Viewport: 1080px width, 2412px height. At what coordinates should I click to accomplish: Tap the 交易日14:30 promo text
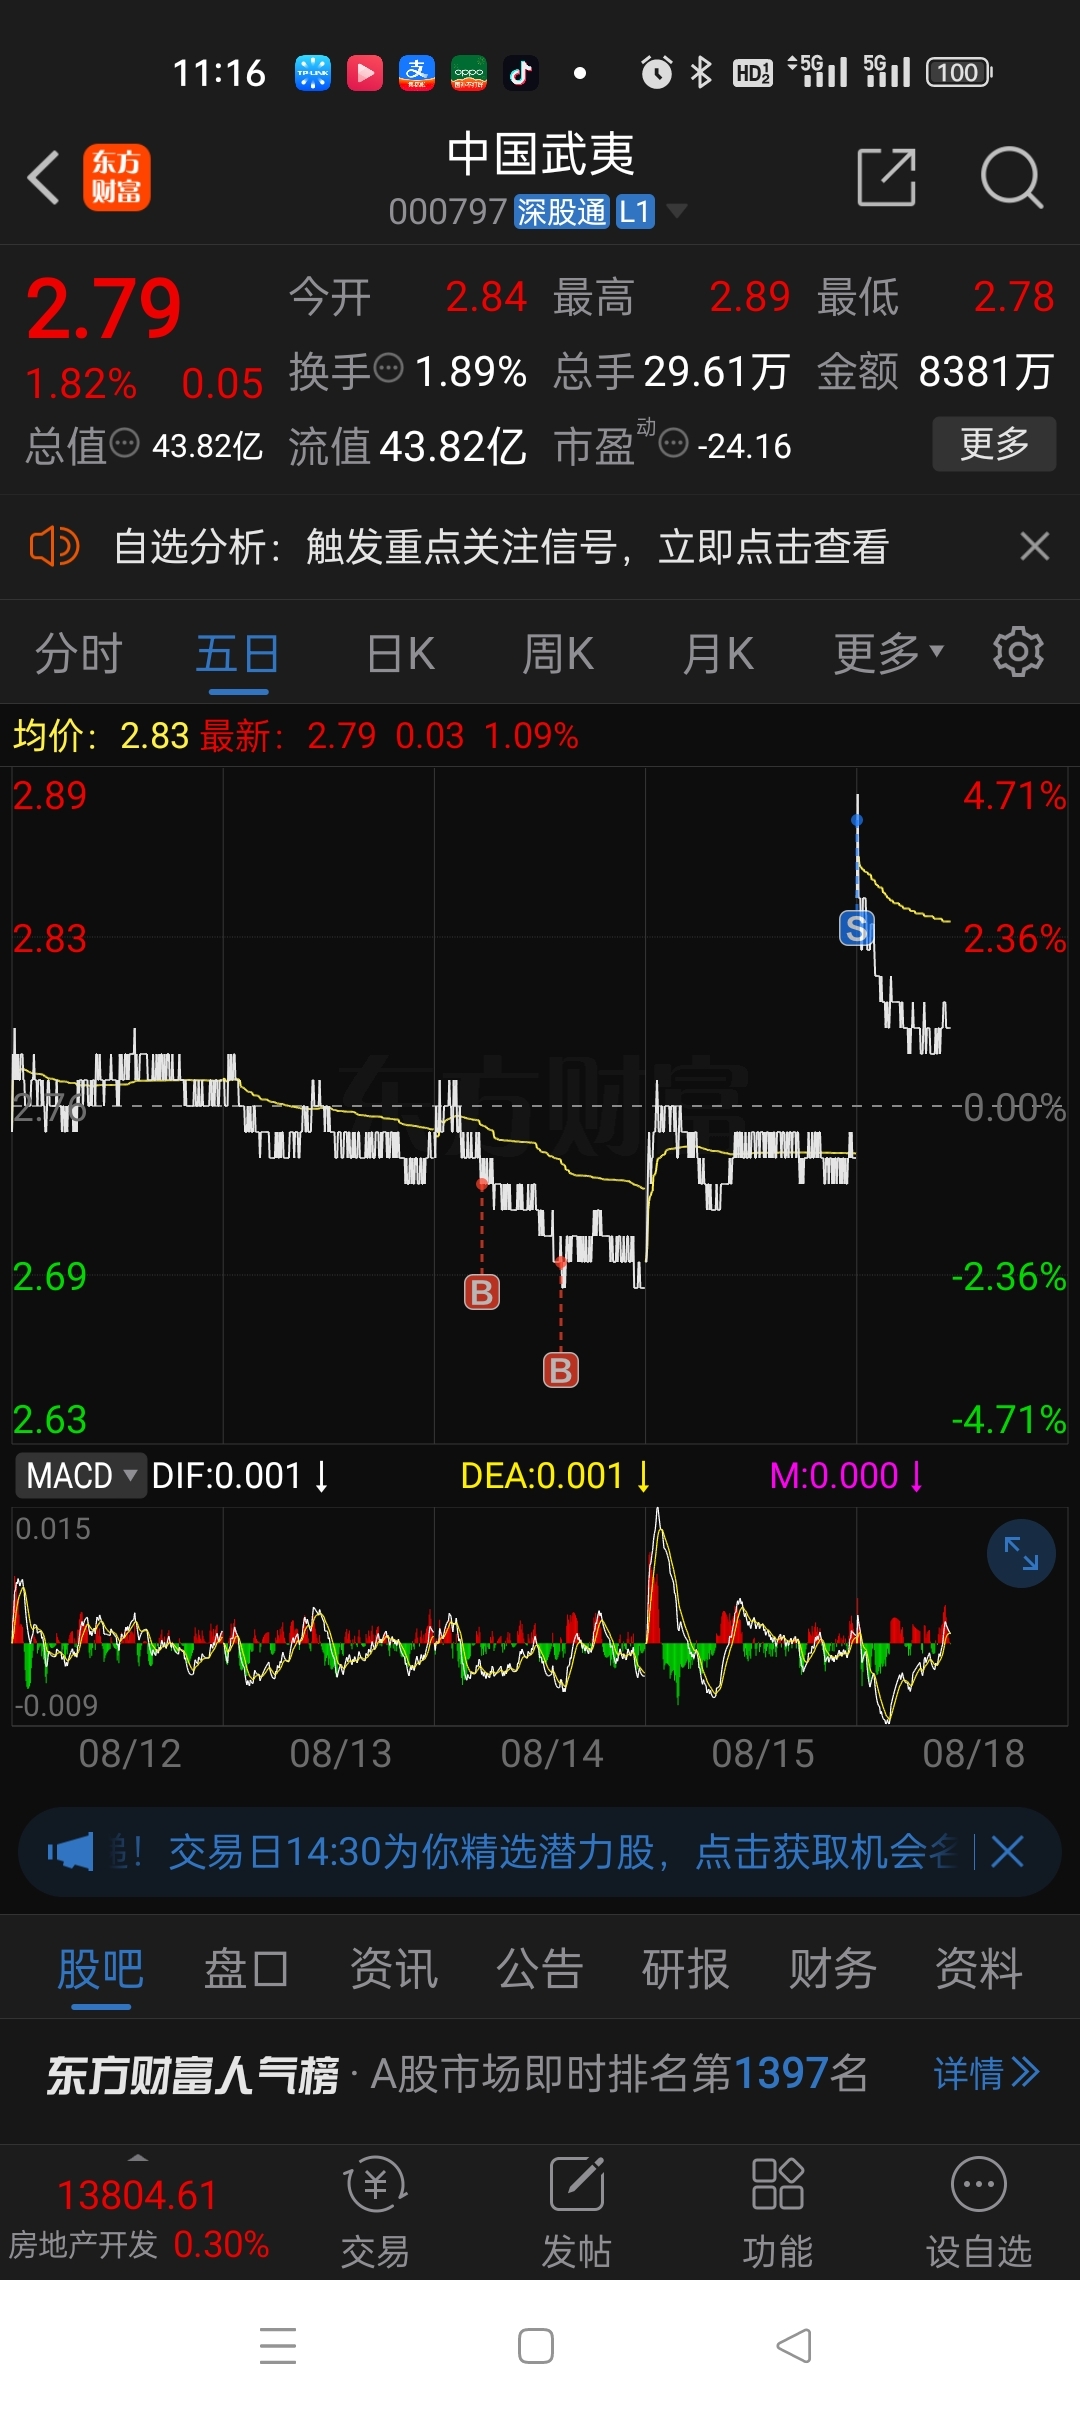point(562,1853)
